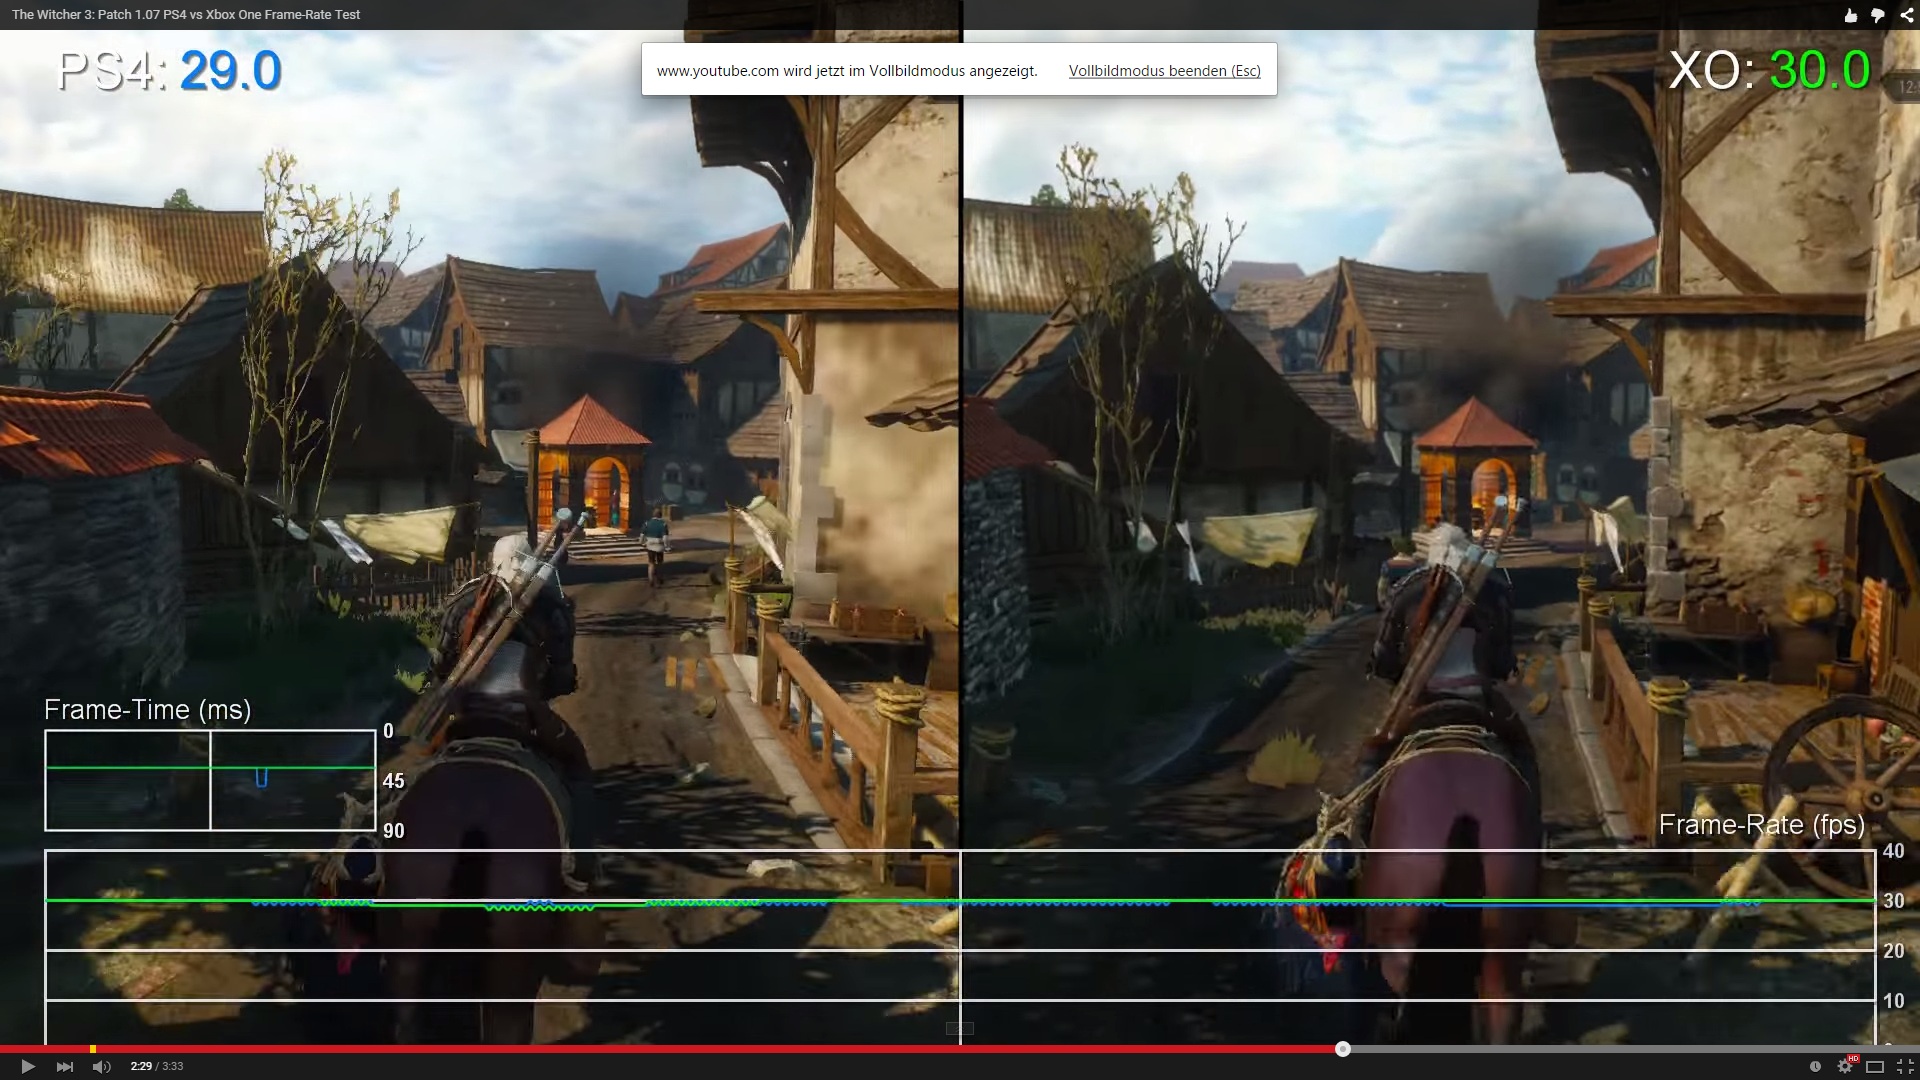This screenshot has height=1080, width=1920.
Task: Click the Witcher 3 video title
Action: tap(186, 15)
